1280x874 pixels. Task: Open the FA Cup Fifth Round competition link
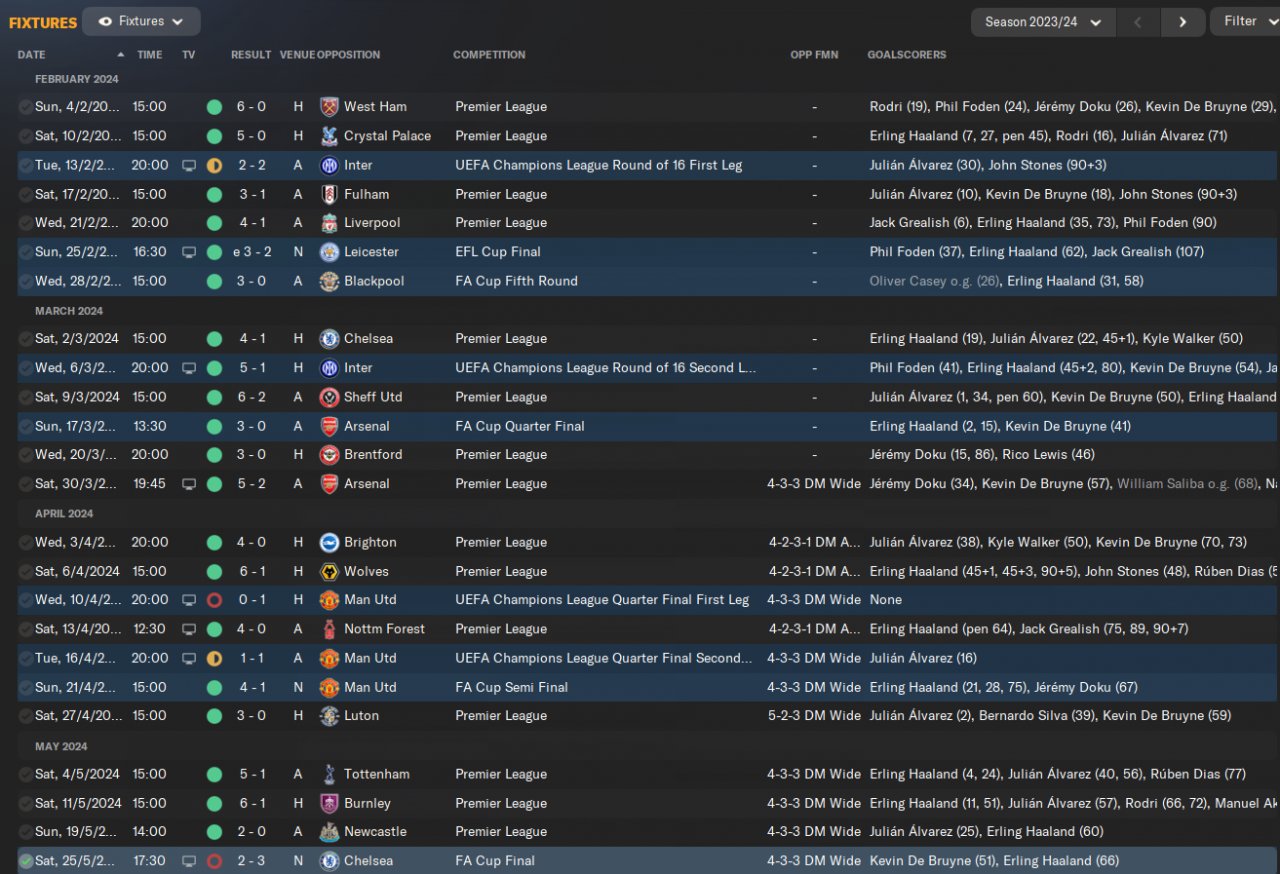click(x=516, y=281)
